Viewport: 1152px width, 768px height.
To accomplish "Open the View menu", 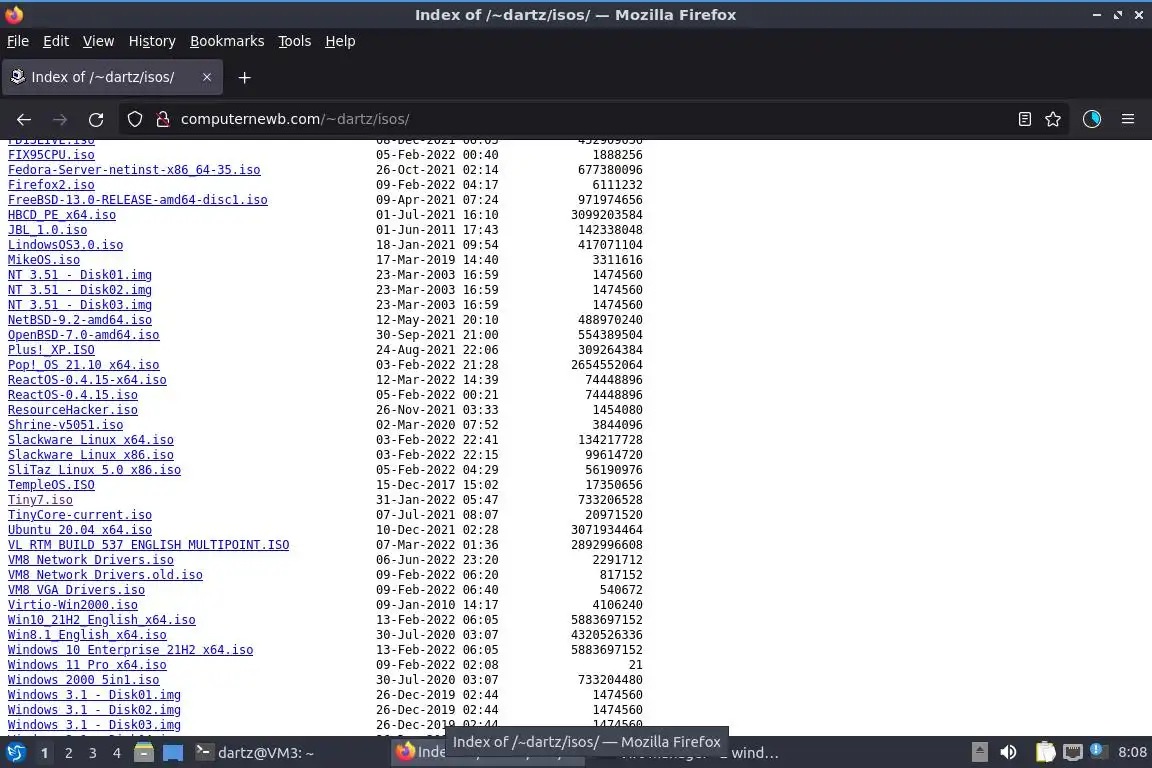I will pyautogui.click(x=98, y=41).
